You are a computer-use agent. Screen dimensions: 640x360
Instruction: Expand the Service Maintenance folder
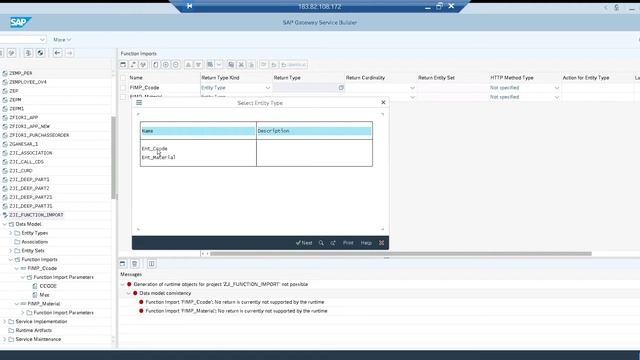4,339
